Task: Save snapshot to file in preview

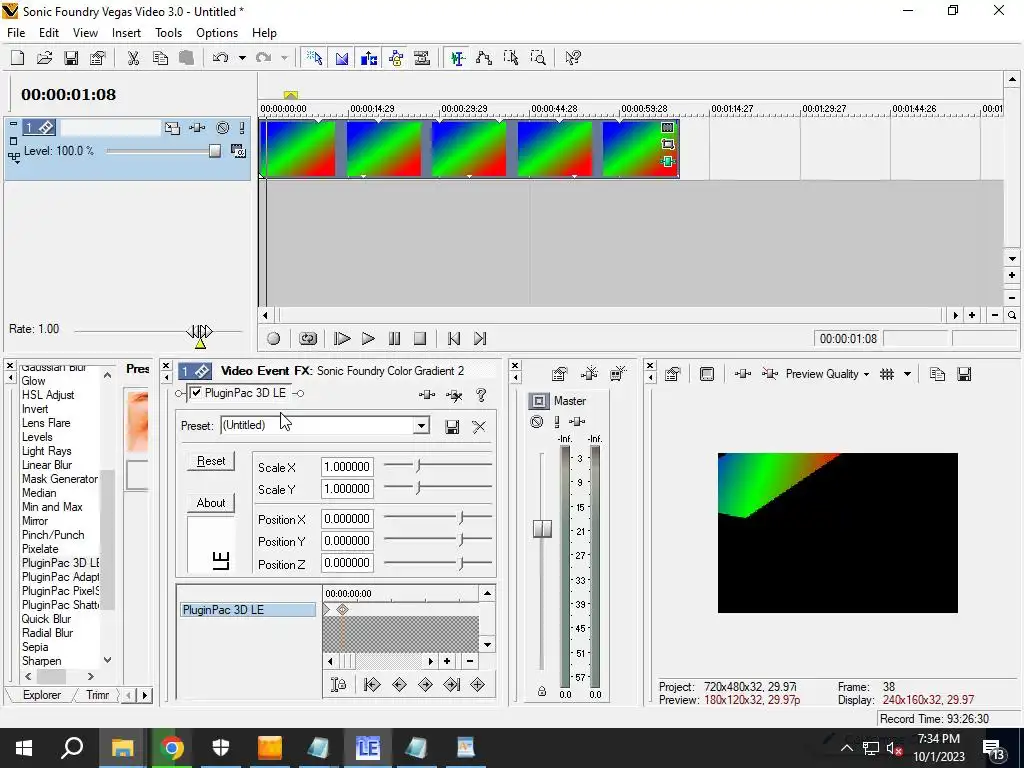Action: click(964, 374)
